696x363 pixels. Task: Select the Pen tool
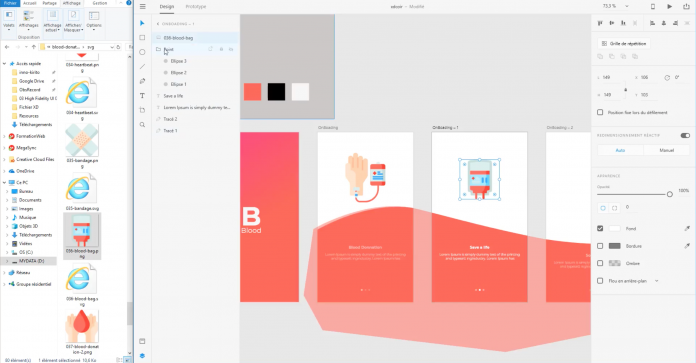(x=142, y=81)
